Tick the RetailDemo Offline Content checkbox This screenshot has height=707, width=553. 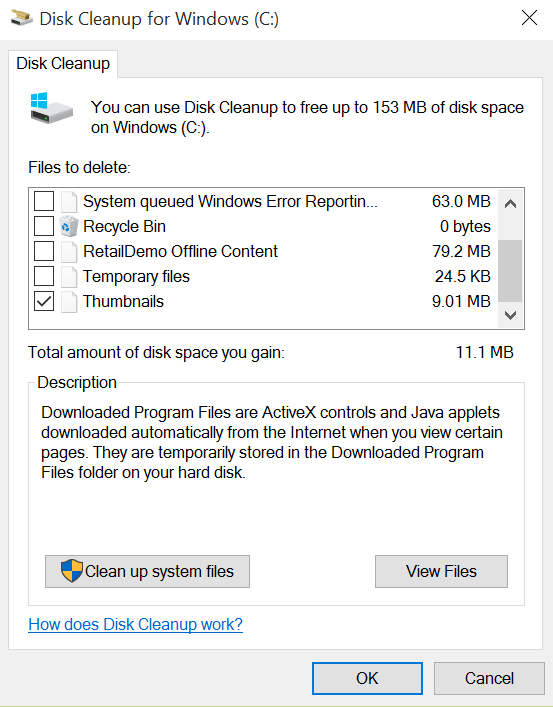pyautogui.click(x=44, y=252)
